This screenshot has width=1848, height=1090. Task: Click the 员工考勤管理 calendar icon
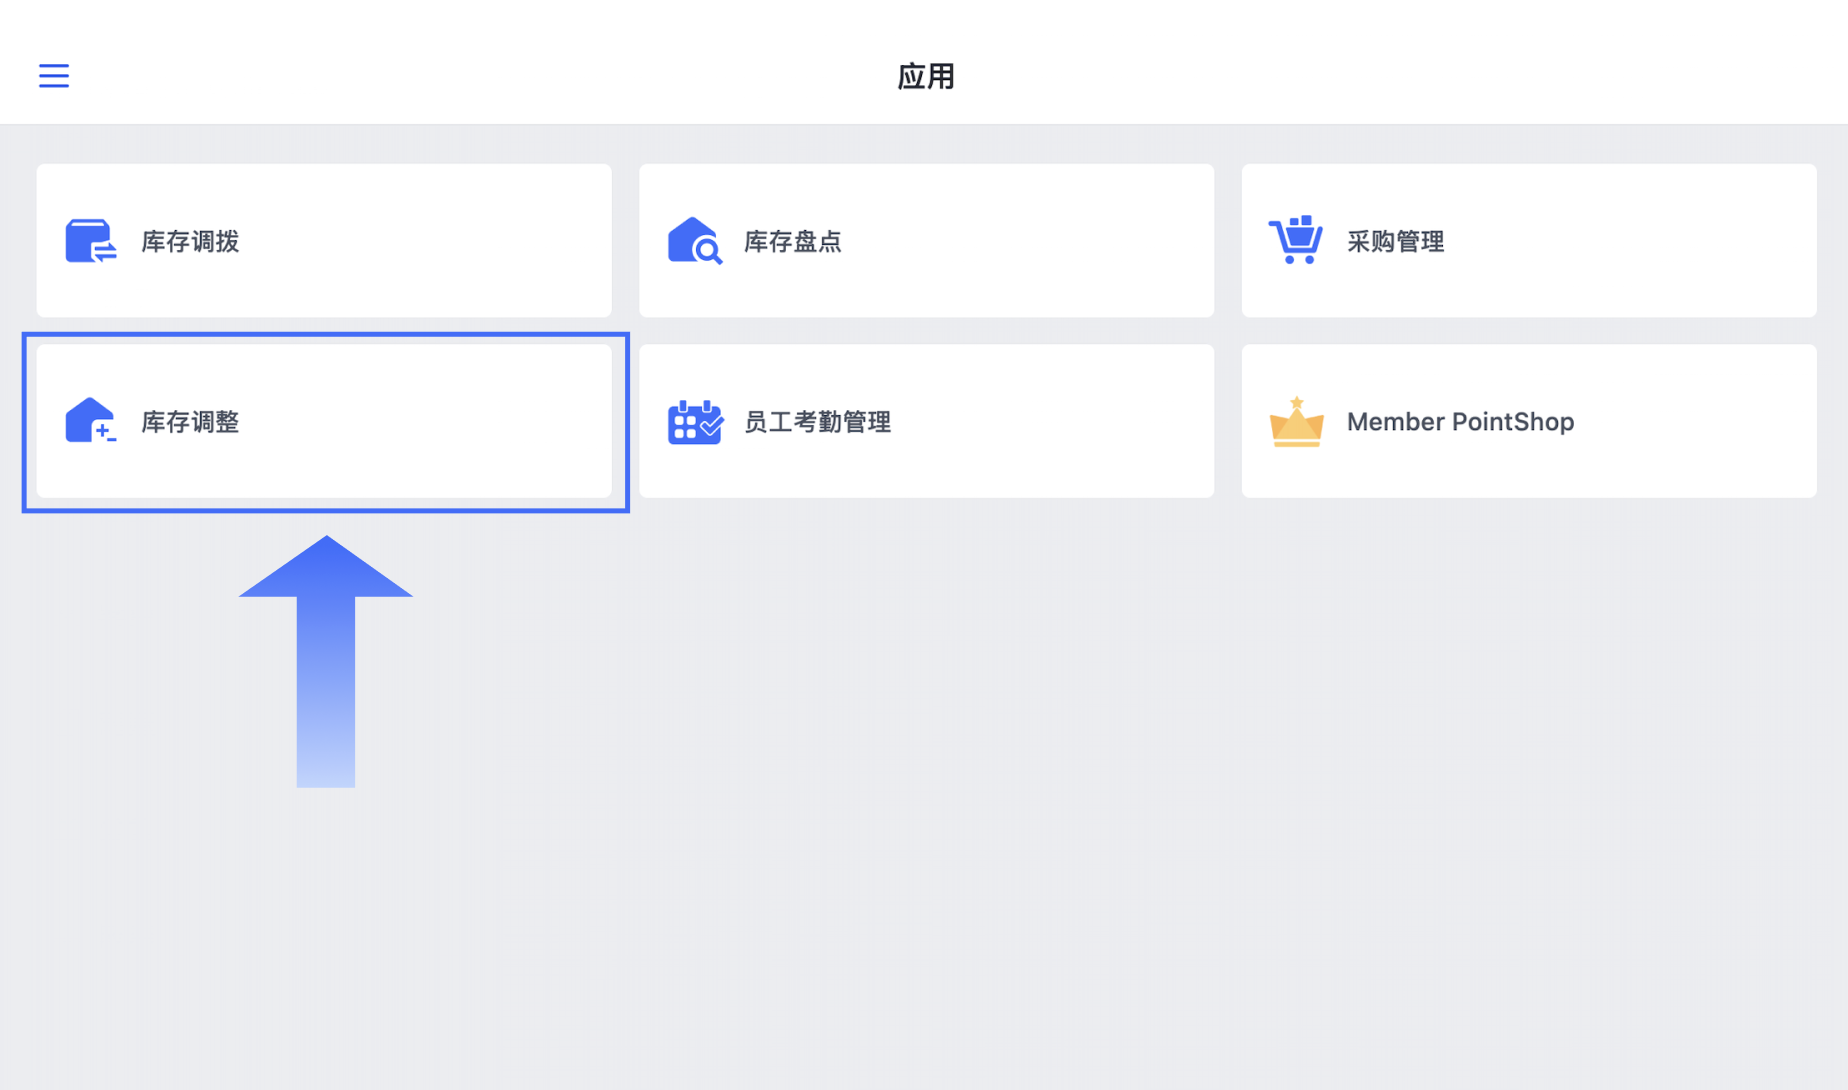pyautogui.click(x=694, y=421)
